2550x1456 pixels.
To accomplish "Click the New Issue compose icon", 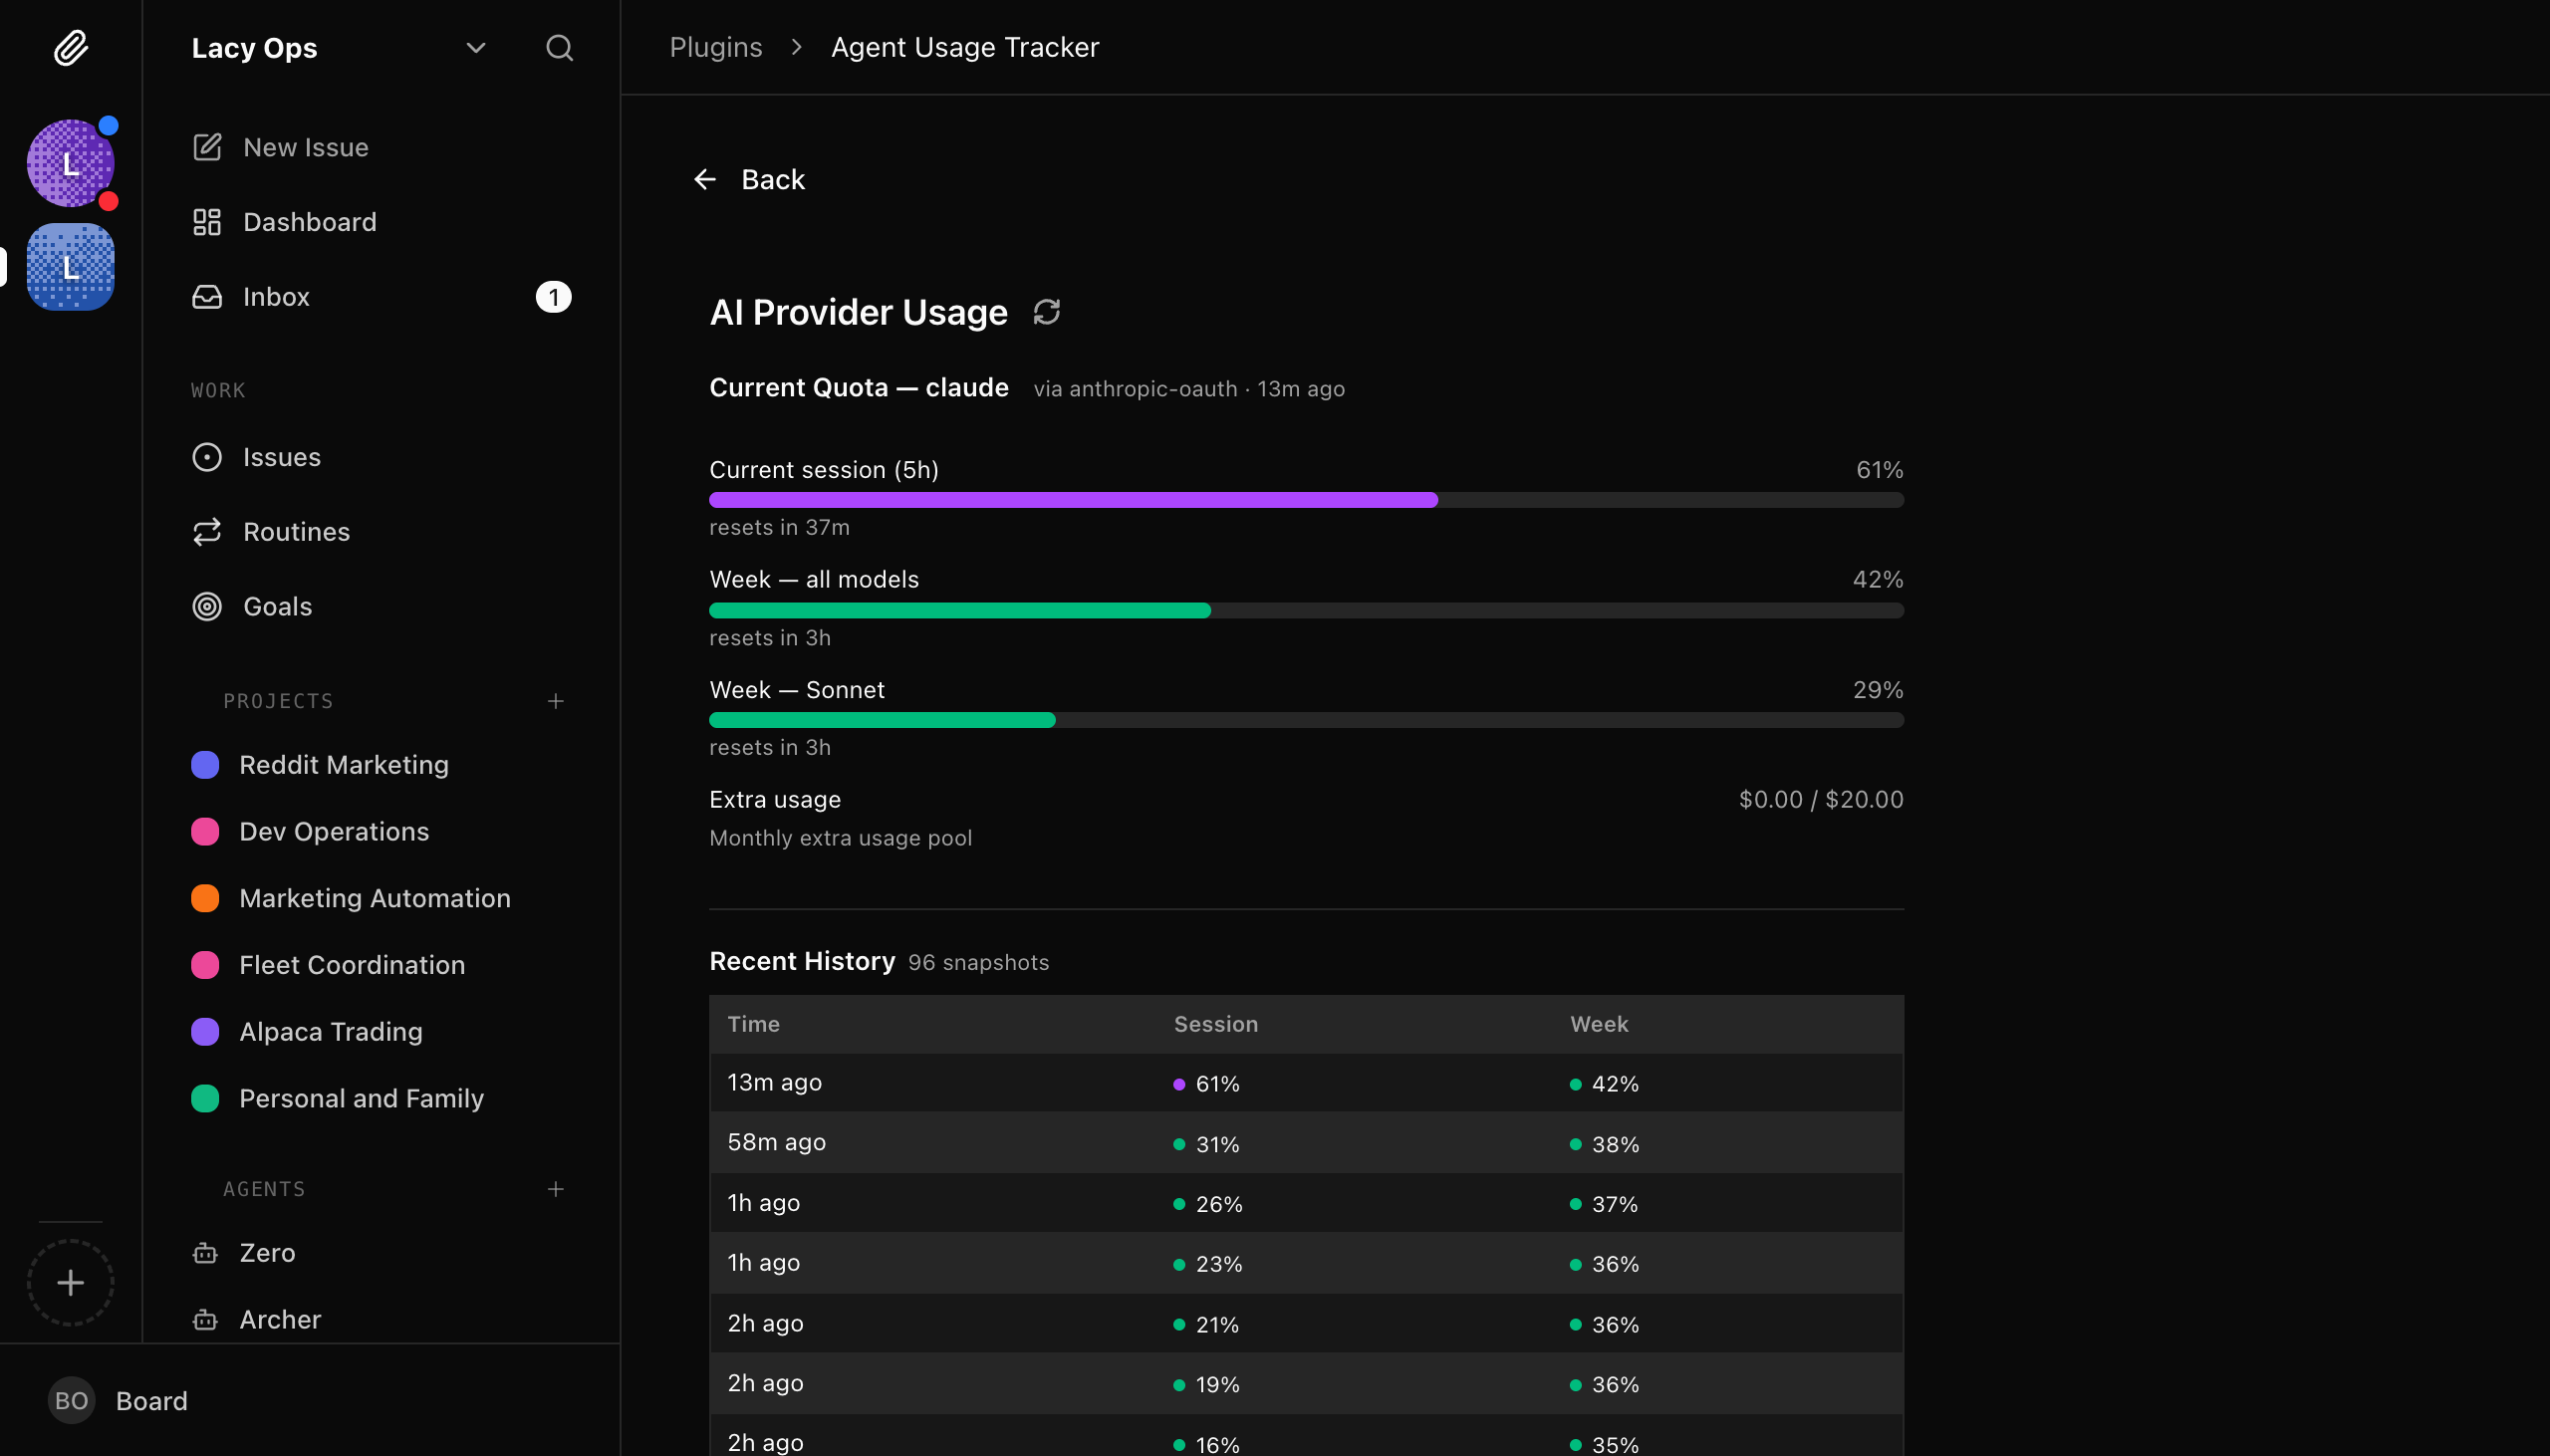I will point(207,147).
